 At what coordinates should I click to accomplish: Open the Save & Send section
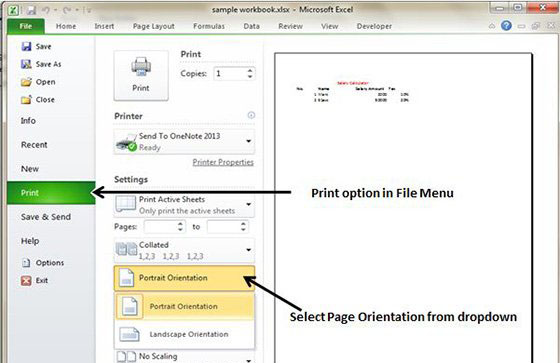[46, 217]
